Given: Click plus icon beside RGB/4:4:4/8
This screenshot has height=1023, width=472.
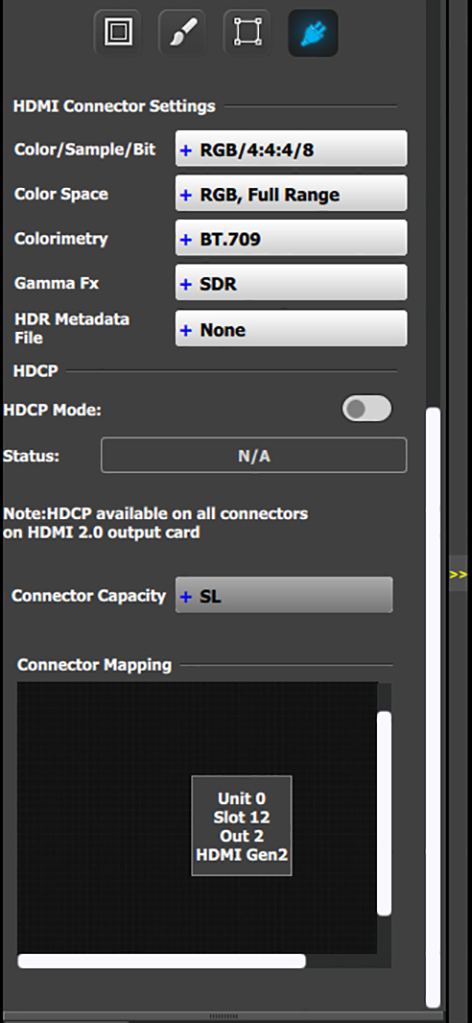Looking at the screenshot, I should (x=186, y=150).
